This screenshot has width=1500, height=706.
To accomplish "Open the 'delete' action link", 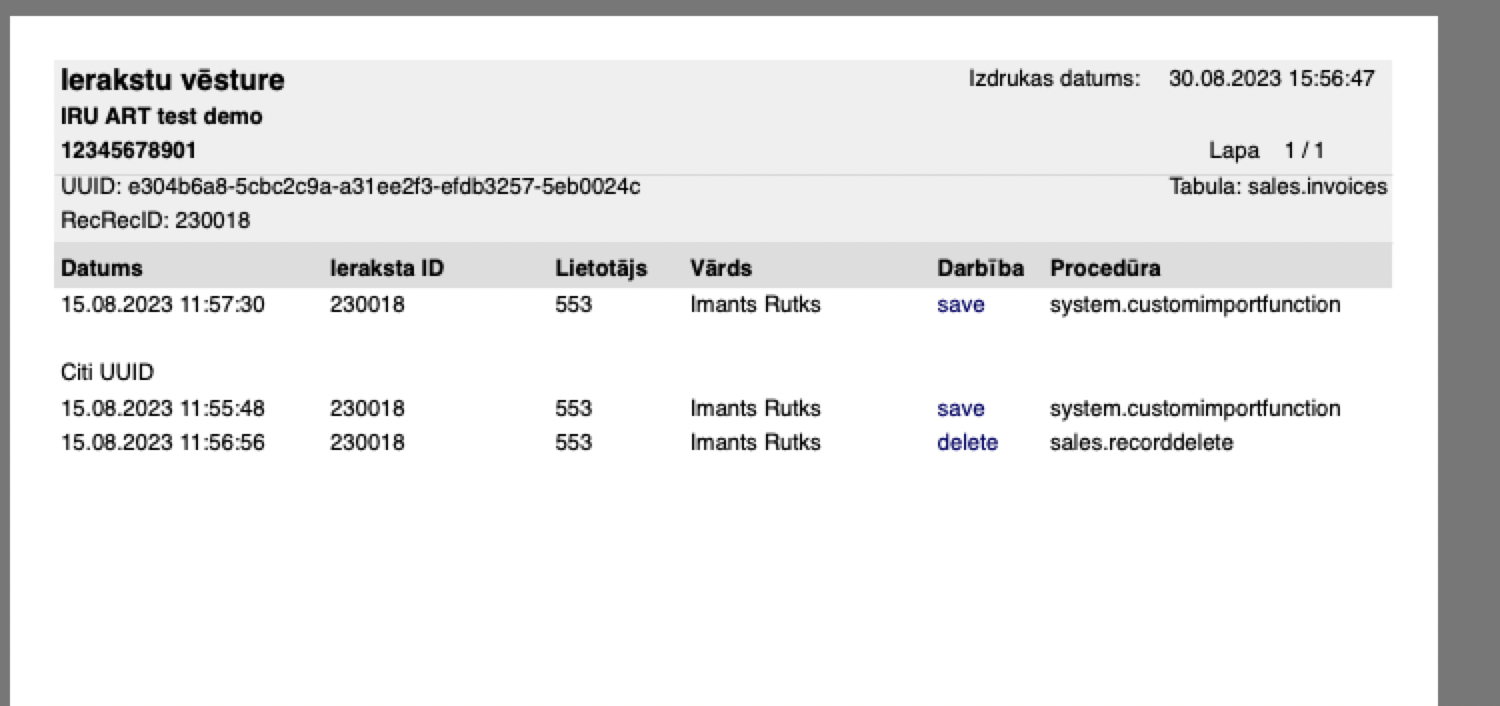I will (967, 442).
